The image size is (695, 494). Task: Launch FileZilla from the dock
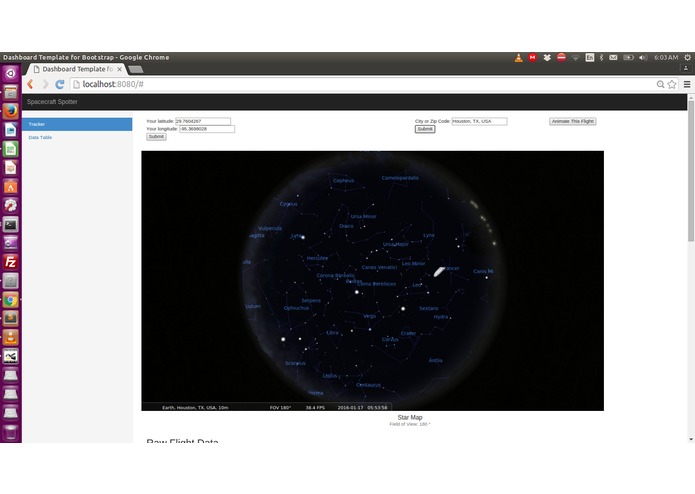pyautogui.click(x=11, y=262)
